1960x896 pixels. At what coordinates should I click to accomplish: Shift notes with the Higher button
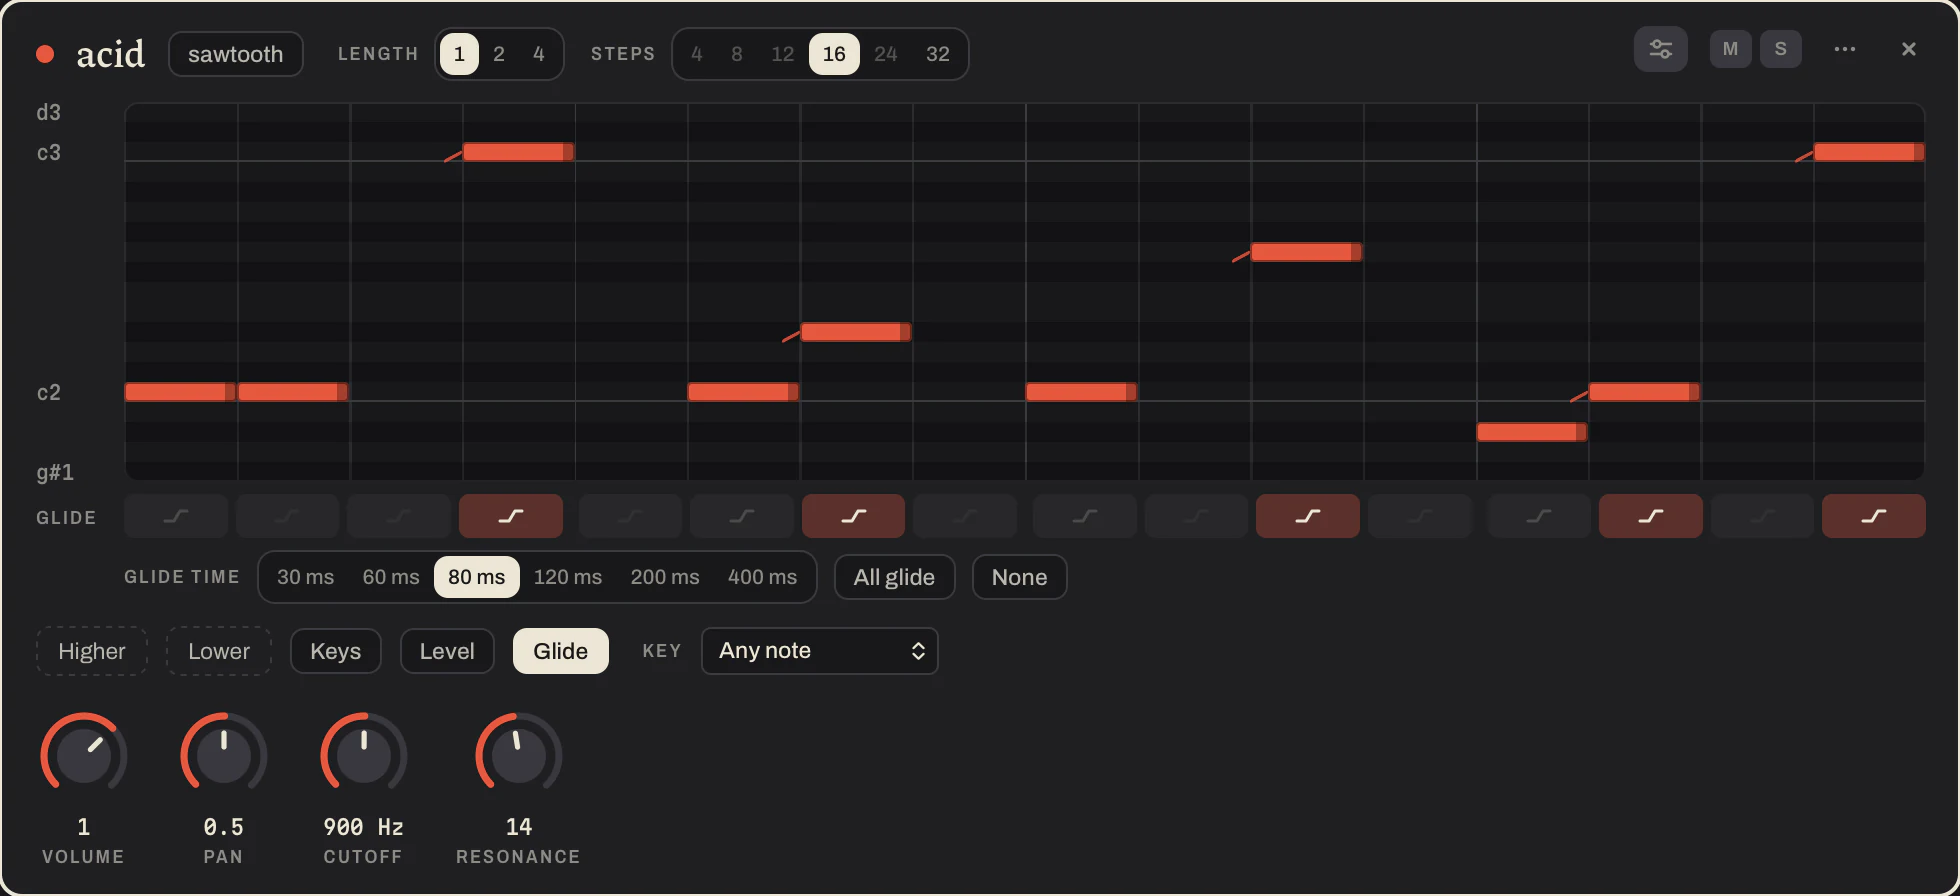92,651
